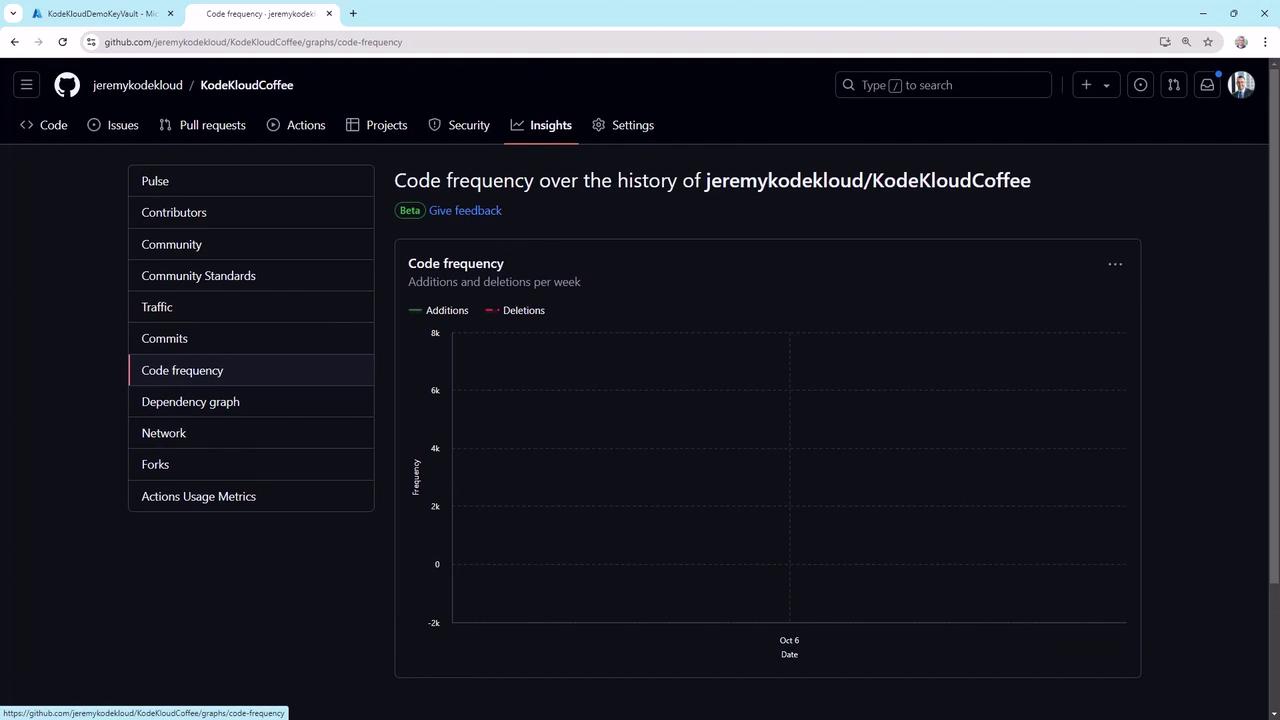
Task: Click the browser zoom magnifier icon
Action: (x=1186, y=42)
